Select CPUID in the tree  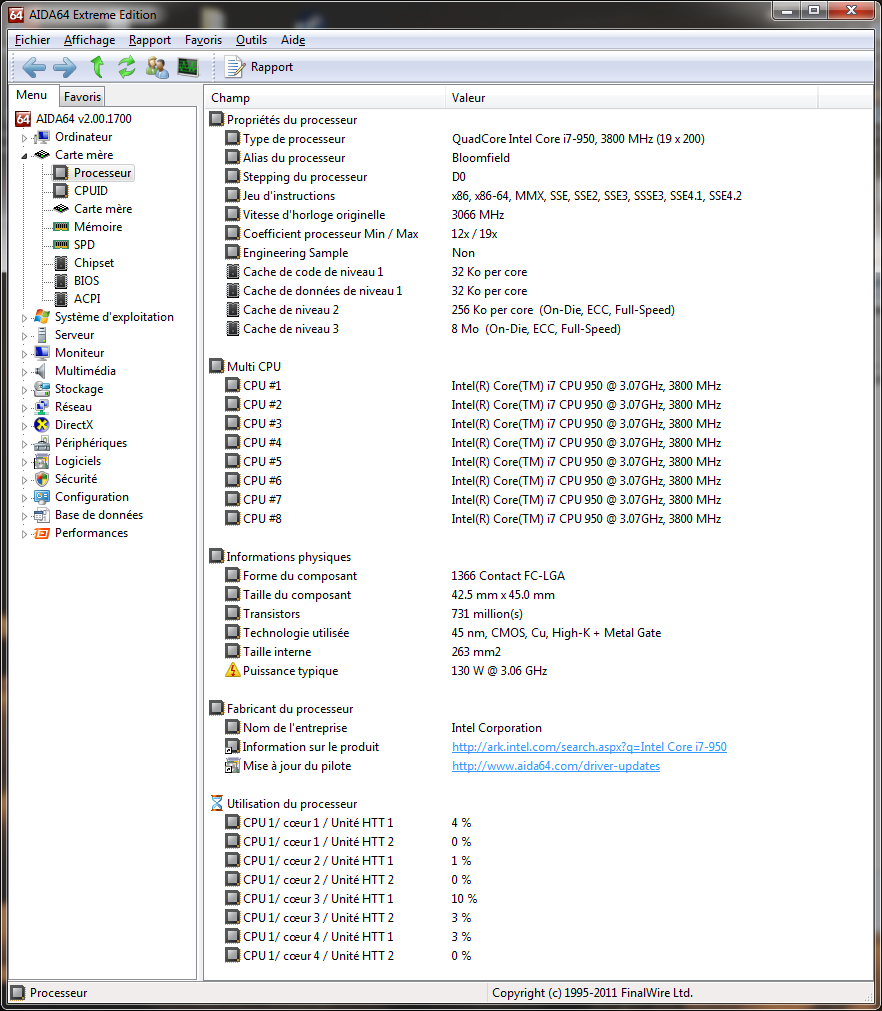[x=91, y=191]
